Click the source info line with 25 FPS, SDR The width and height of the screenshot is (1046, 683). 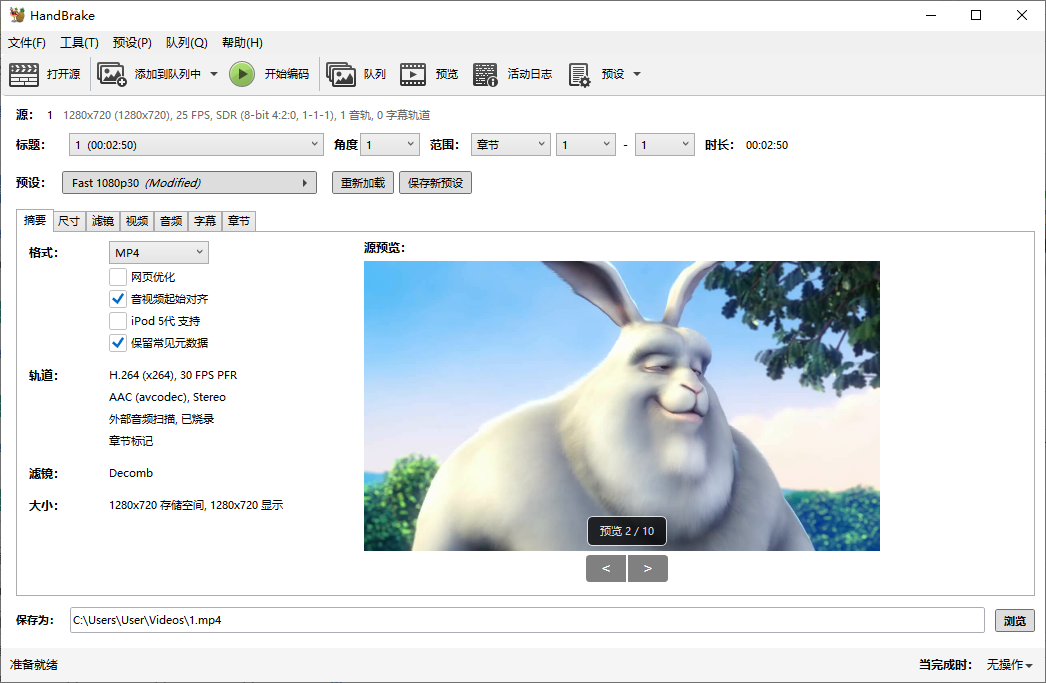tap(247, 115)
